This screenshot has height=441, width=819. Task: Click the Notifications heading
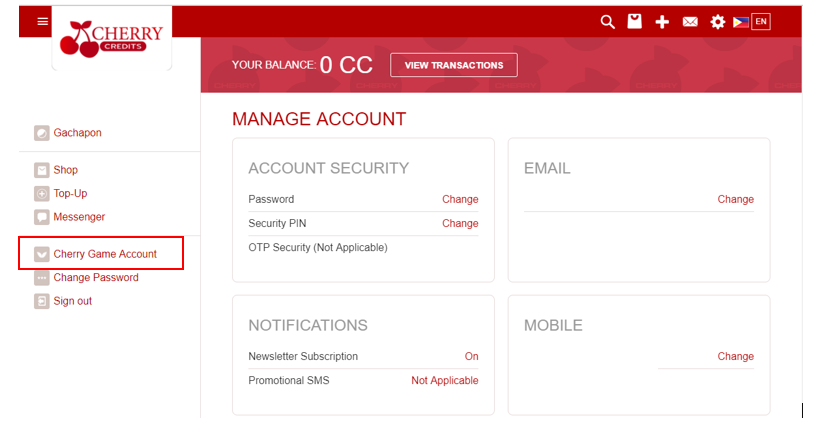click(308, 326)
